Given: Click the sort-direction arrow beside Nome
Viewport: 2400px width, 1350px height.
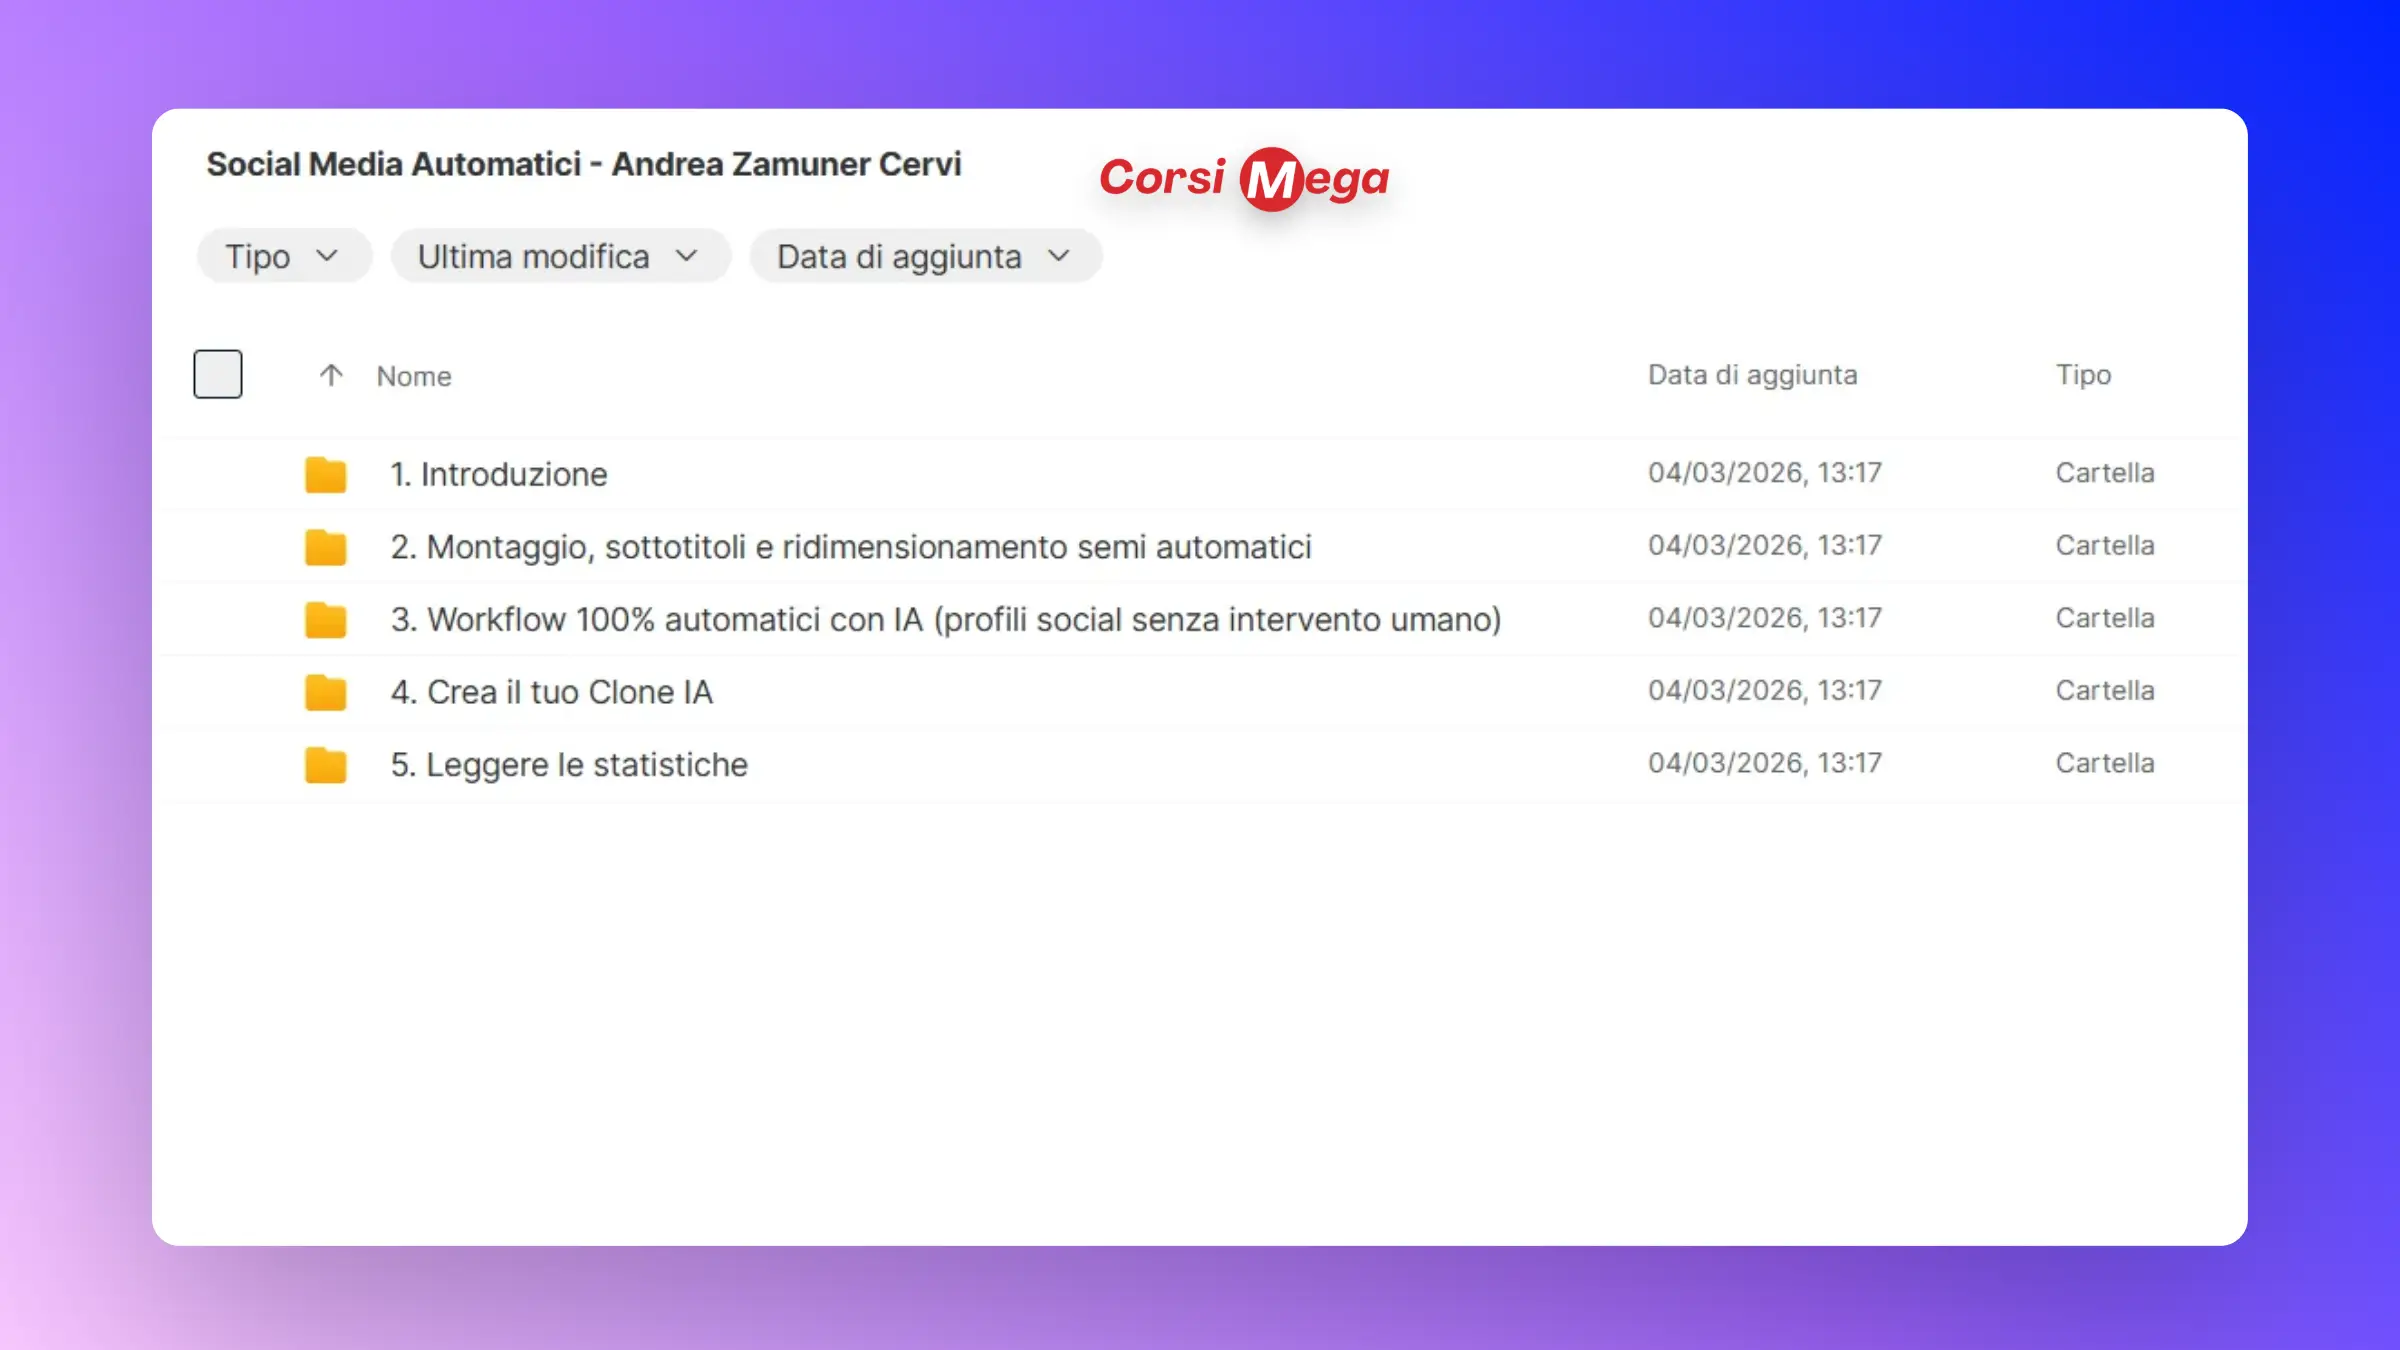Looking at the screenshot, I should tap(331, 375).
